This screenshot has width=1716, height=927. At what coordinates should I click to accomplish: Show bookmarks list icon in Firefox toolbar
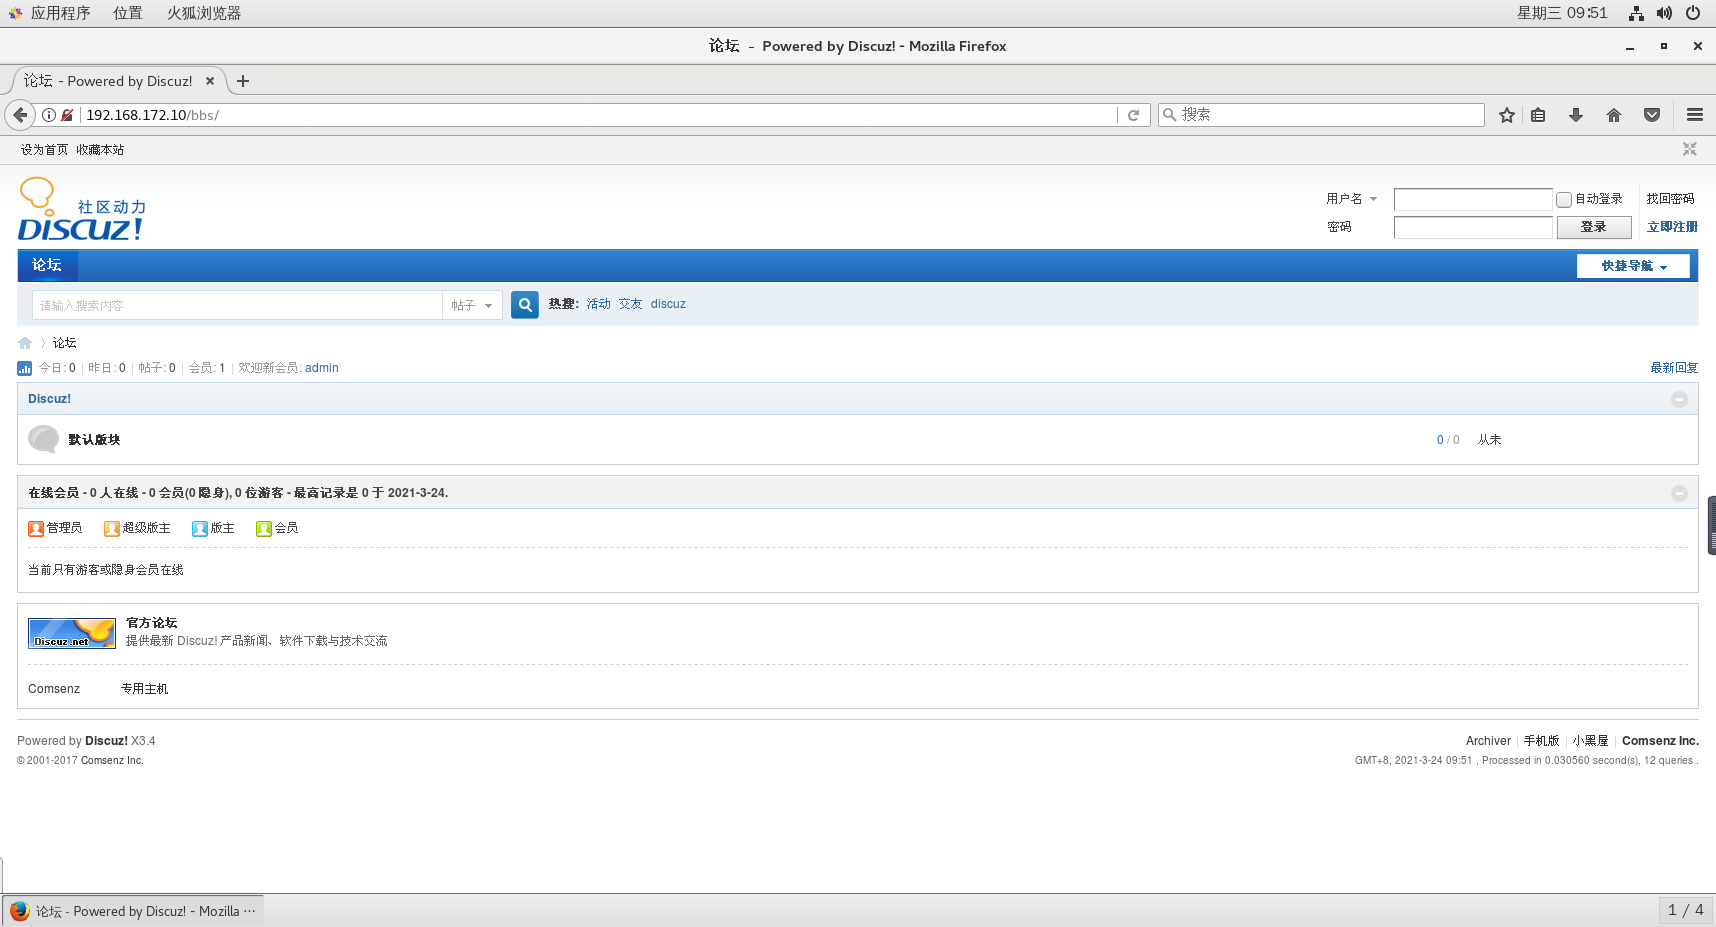(1538, 115)
